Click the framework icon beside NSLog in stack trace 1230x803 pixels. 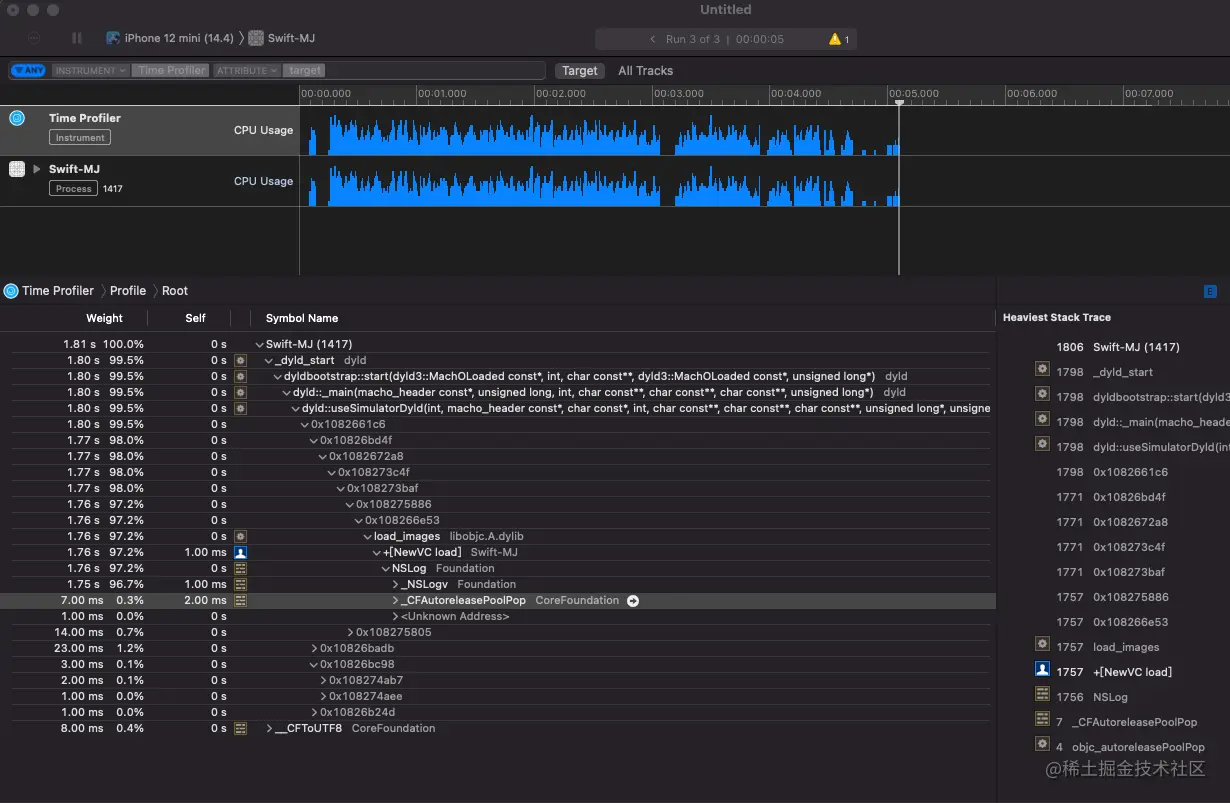coord(1042,694)
